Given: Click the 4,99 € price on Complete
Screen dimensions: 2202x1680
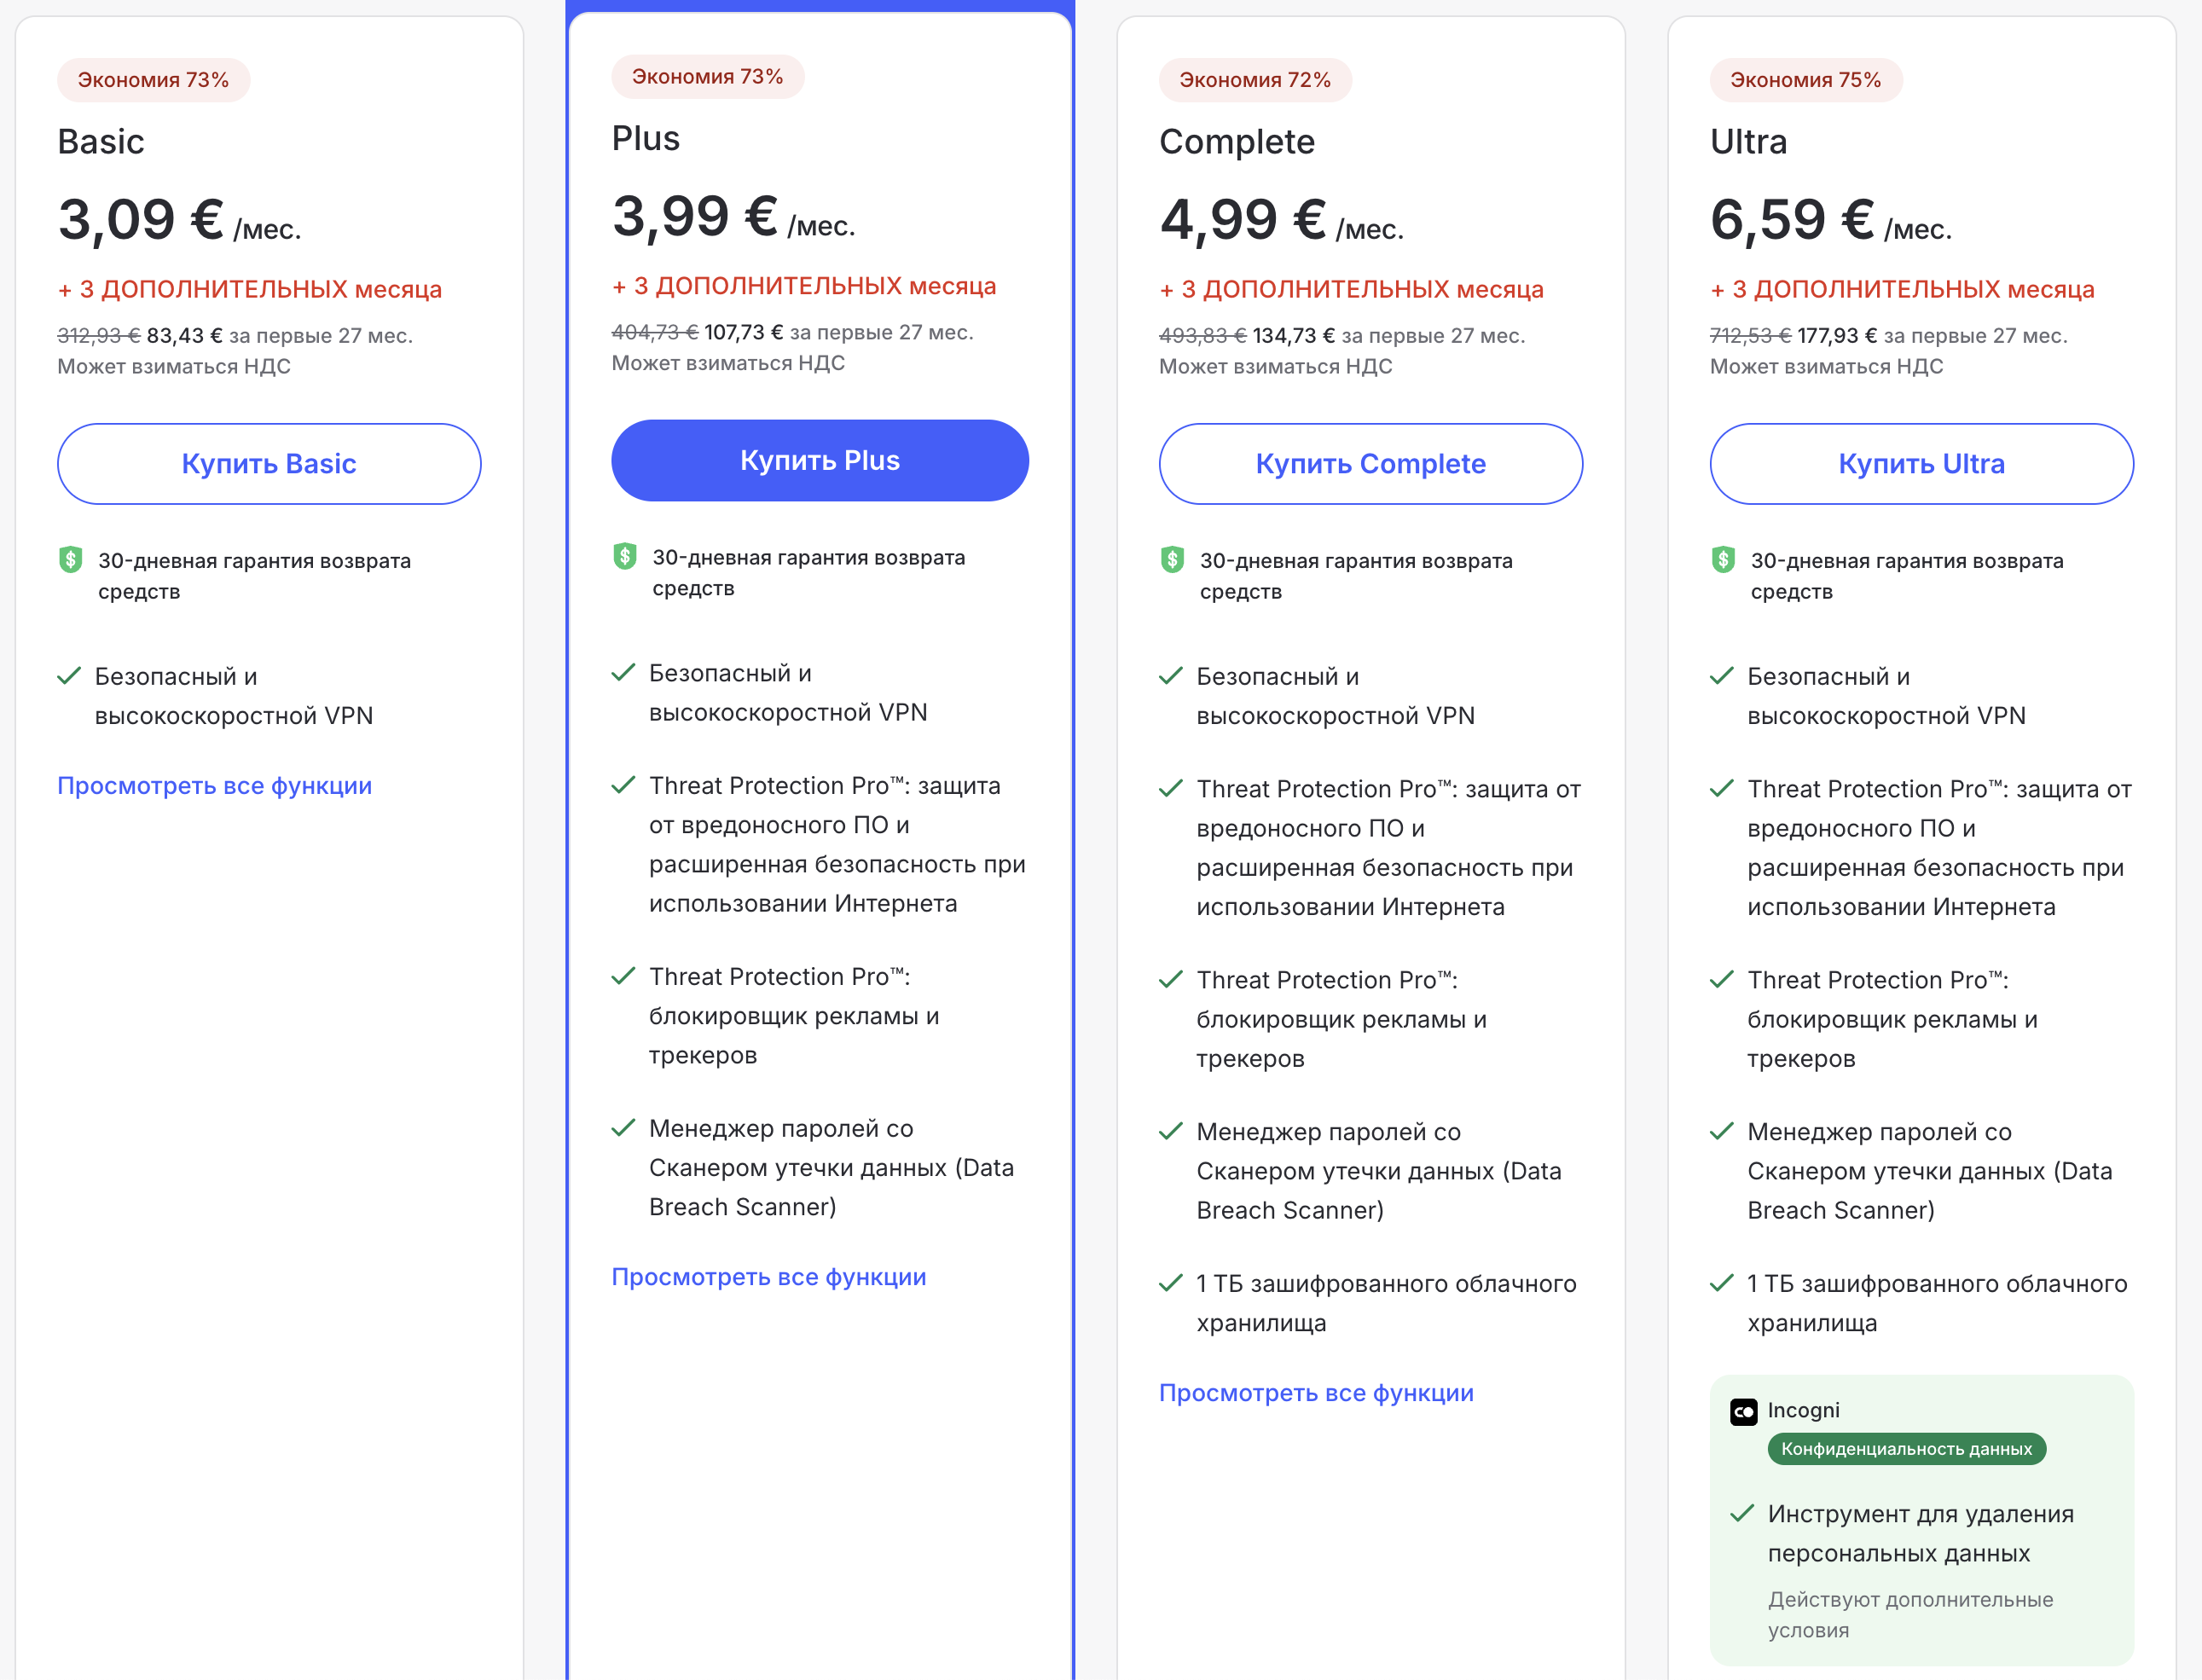Looking at the screenshot, I should tap(1243, 220).
